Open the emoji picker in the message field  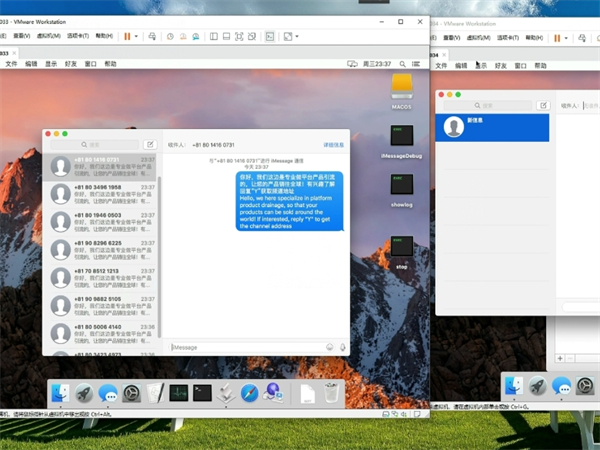coord(330,347)
